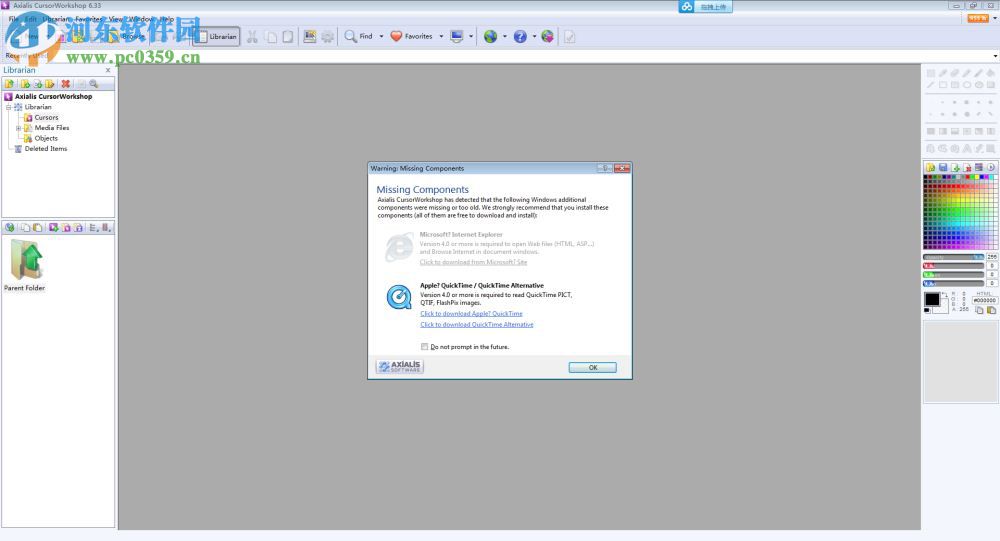Open the Librarian menu

point(56,19)
